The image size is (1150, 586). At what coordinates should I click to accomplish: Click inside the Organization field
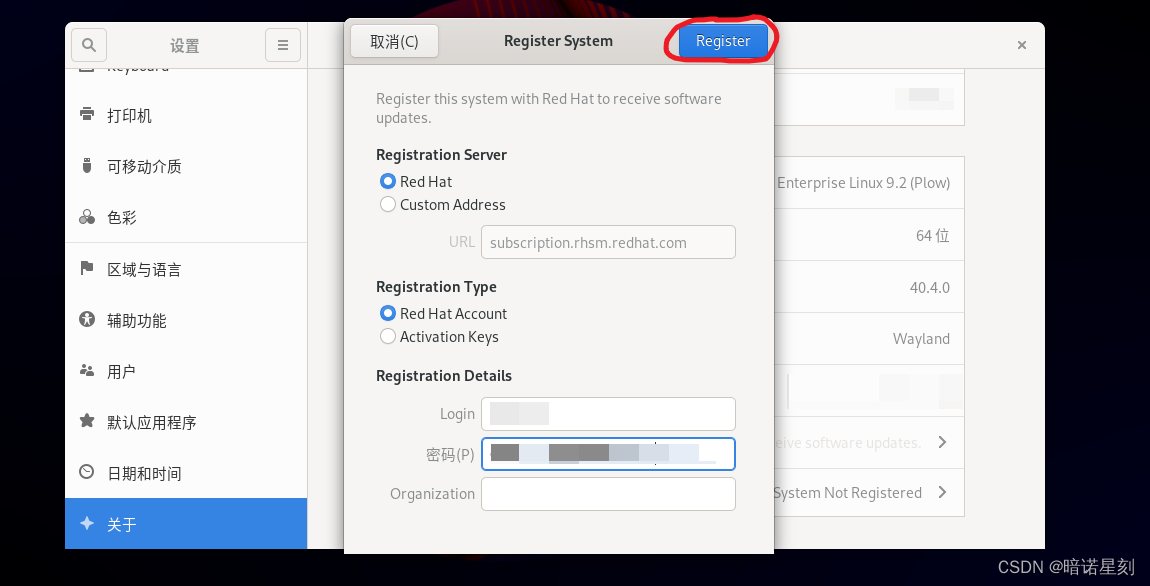608,493
